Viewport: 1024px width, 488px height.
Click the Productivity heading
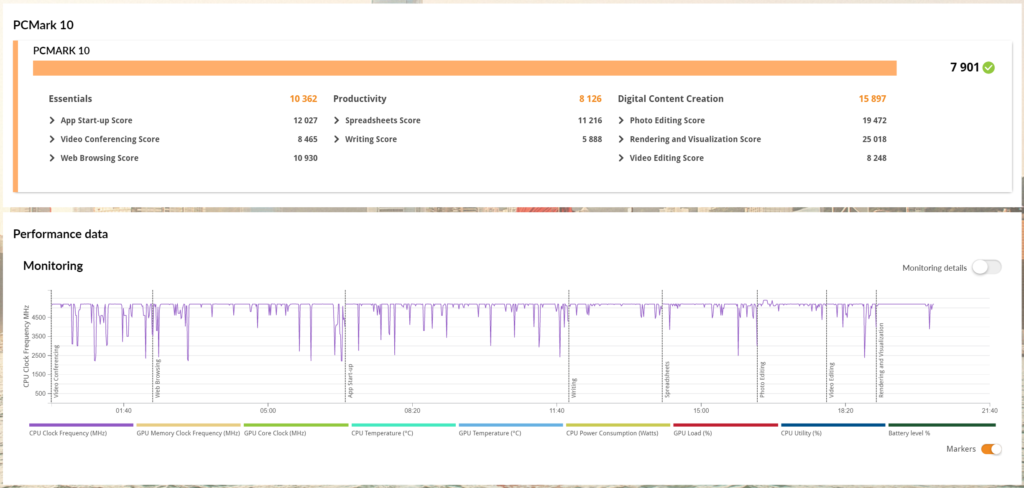360,99
